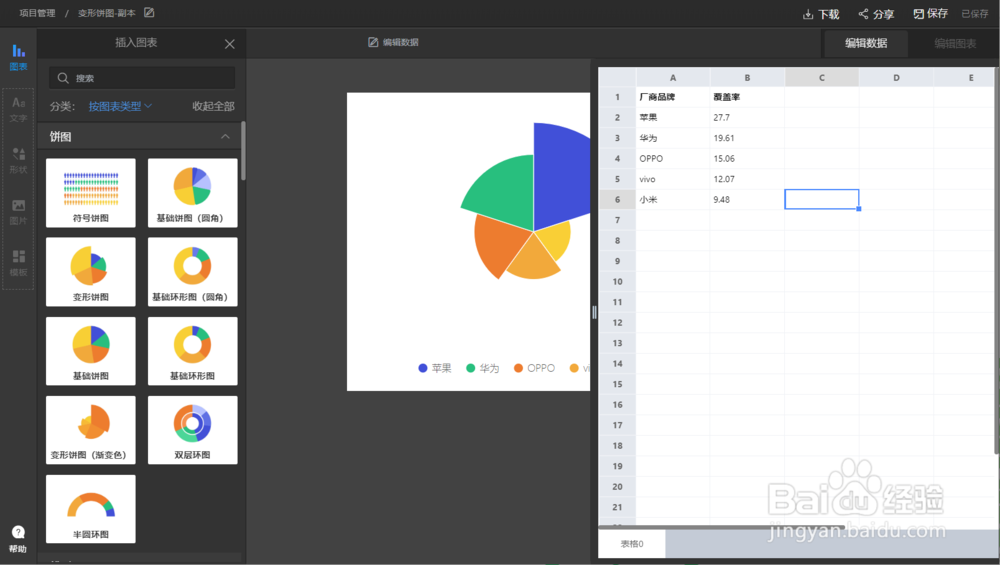This screenshot has width=1000, height=565.
Task: Click cell with value 15.06
Action: (747, 158)
